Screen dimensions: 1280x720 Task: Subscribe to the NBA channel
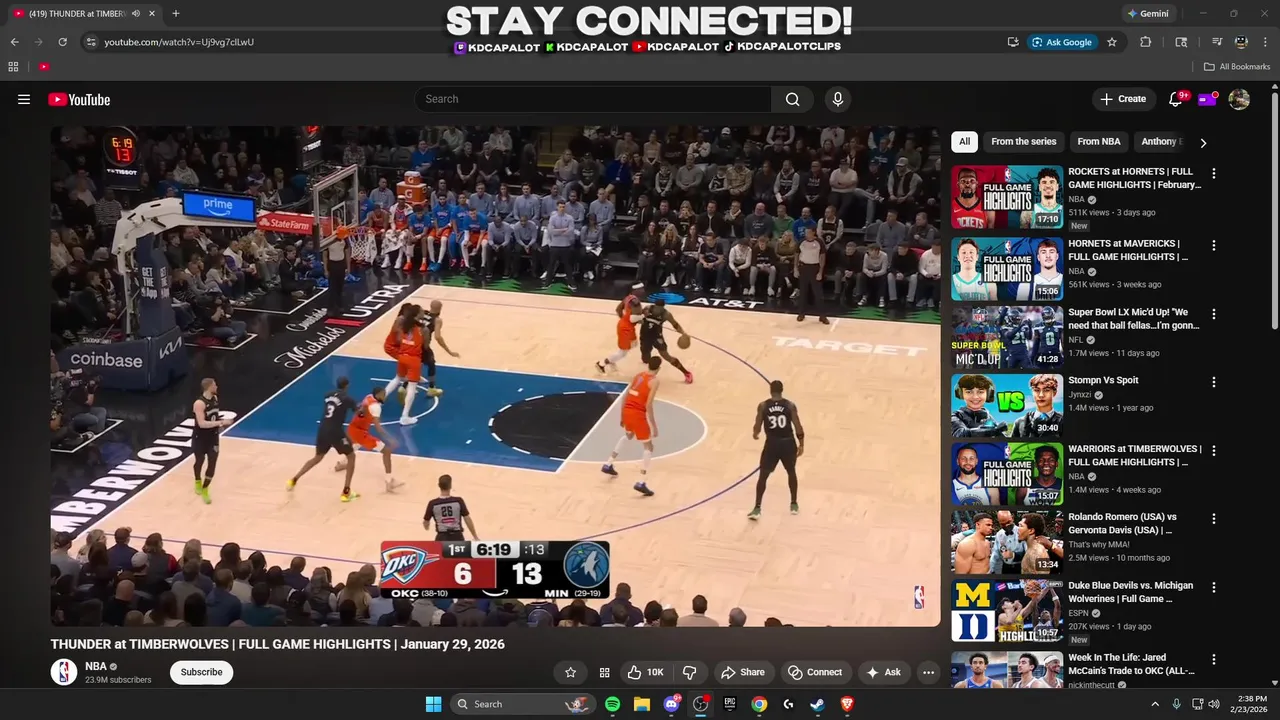[x=201, y=672]
